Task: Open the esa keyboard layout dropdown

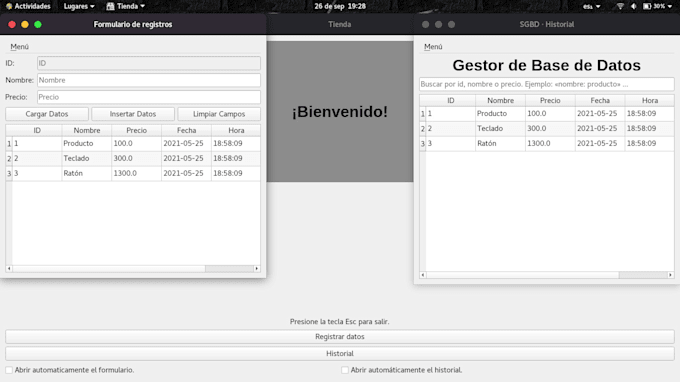Action: click(592, 6)
